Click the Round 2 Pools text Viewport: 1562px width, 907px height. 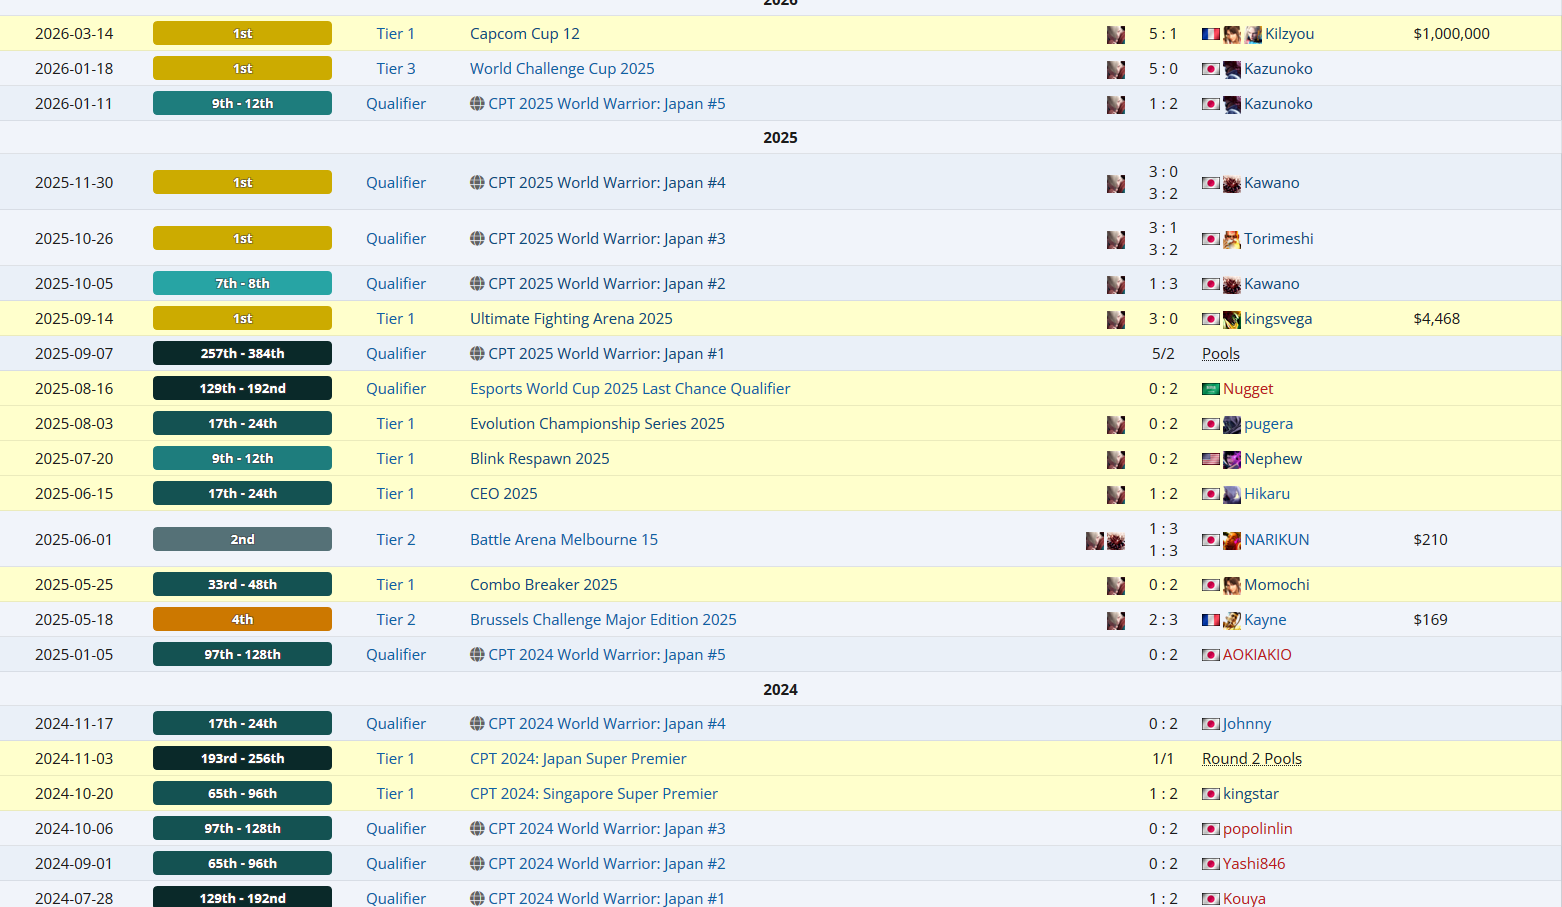(x=1252, y=759)
